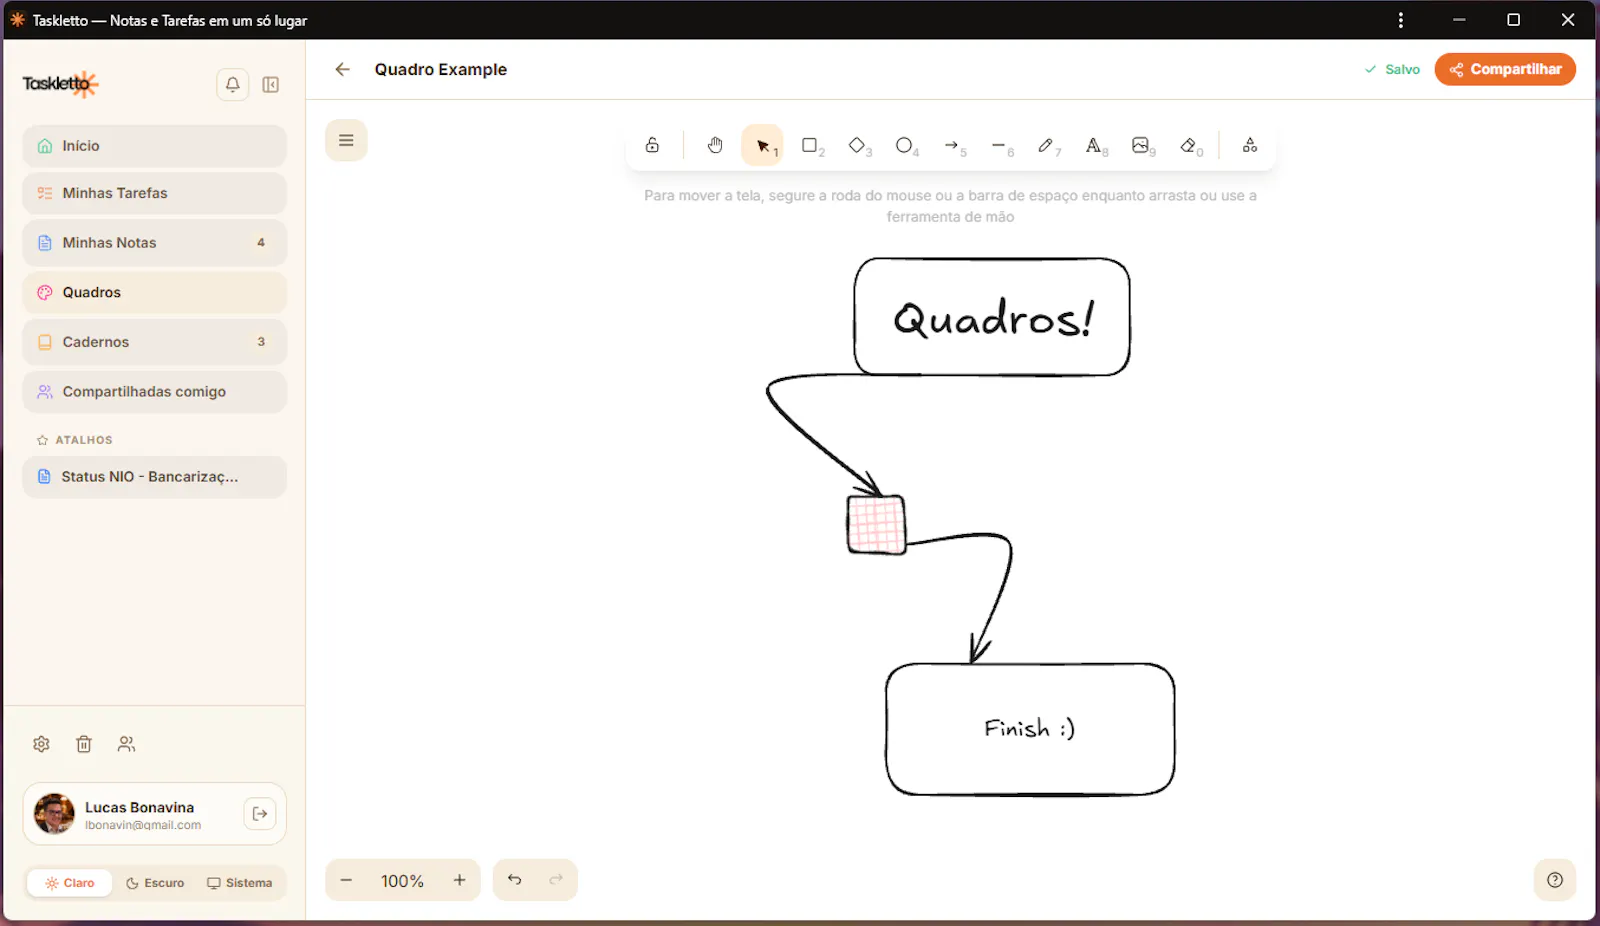Click the Taskletto logo
The image size is (1600, 926).
click(x=60, y=84)
